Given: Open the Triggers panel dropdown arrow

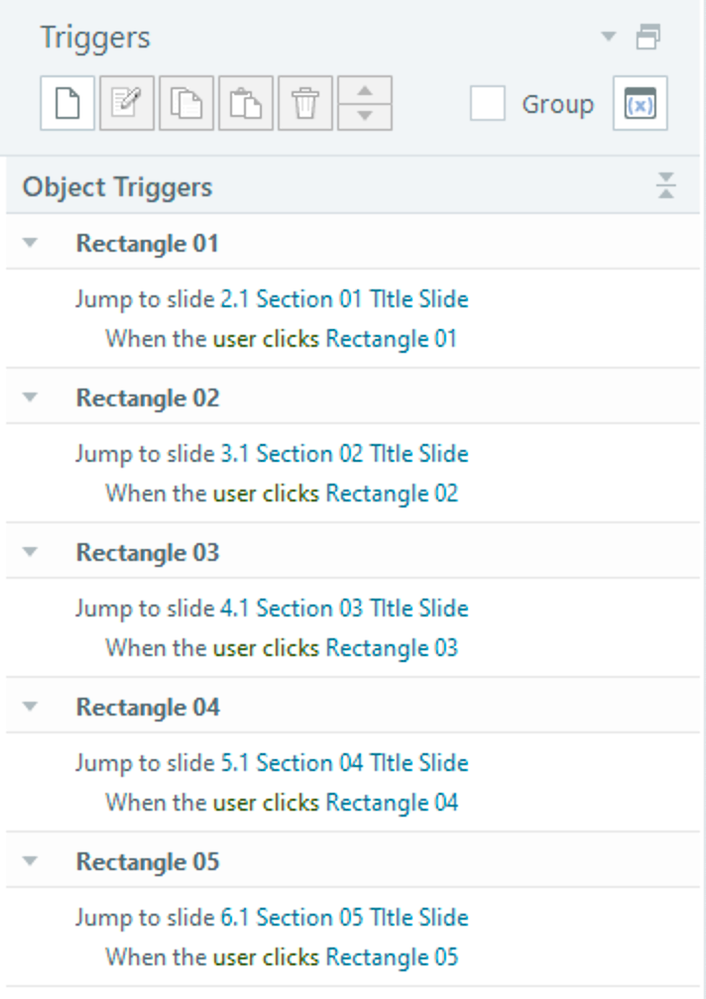Looking at the screenshot, I should point(608,38).
